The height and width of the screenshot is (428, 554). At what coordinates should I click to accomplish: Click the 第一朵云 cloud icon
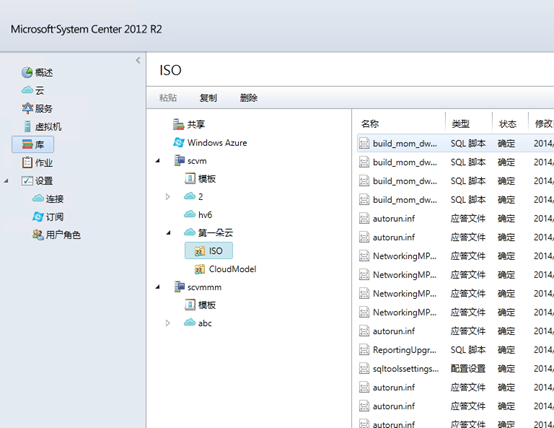click(x=190, y=232)
